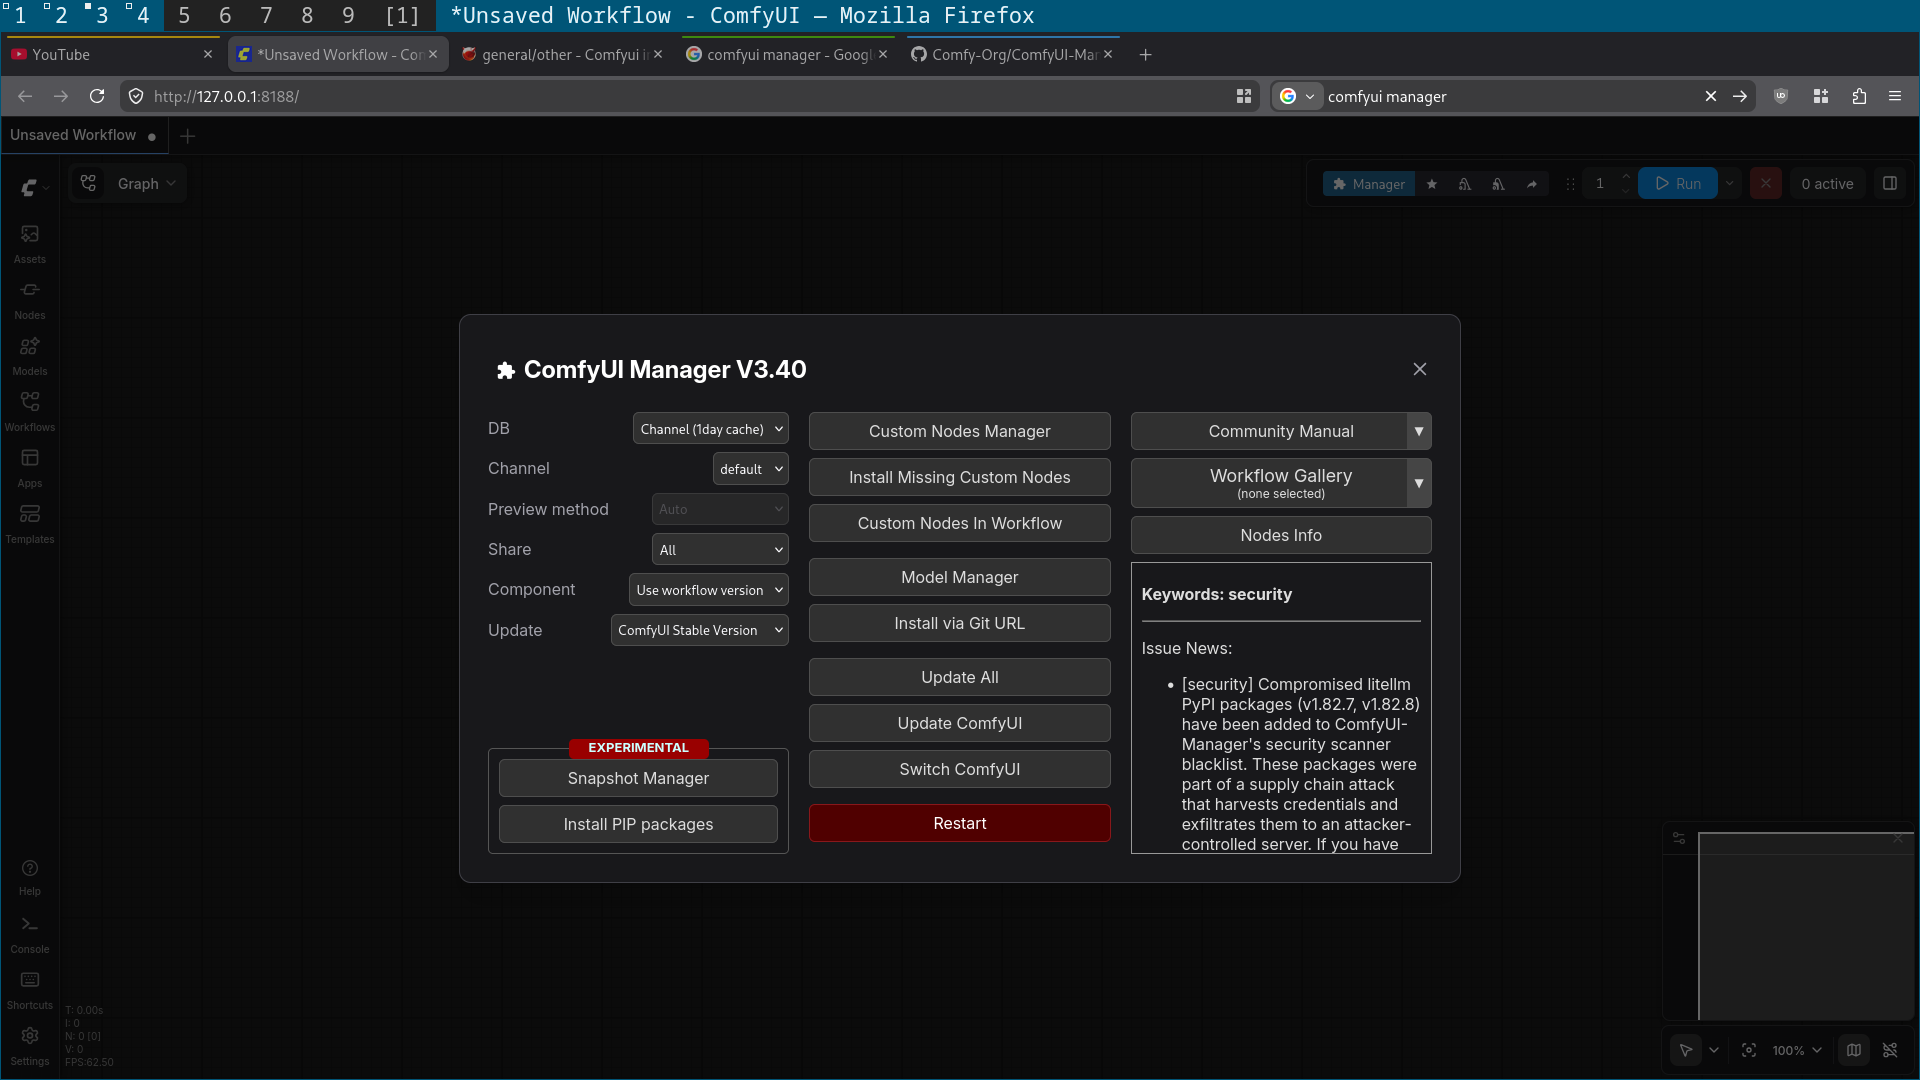Open the Help menu in sidebar
The width and height of the screenshot is (1920, 1080).
[30, 877]
